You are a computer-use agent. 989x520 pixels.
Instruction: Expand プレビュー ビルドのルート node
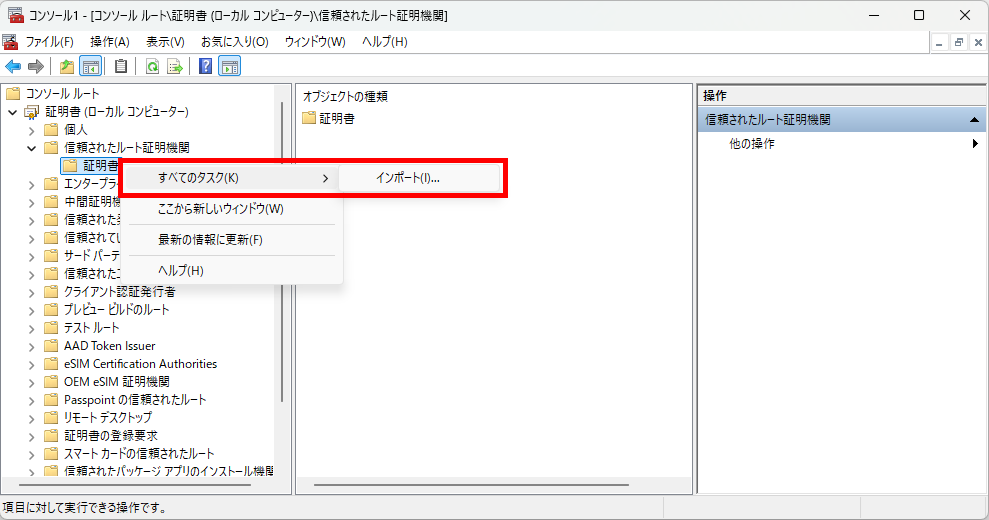point(32,310)
